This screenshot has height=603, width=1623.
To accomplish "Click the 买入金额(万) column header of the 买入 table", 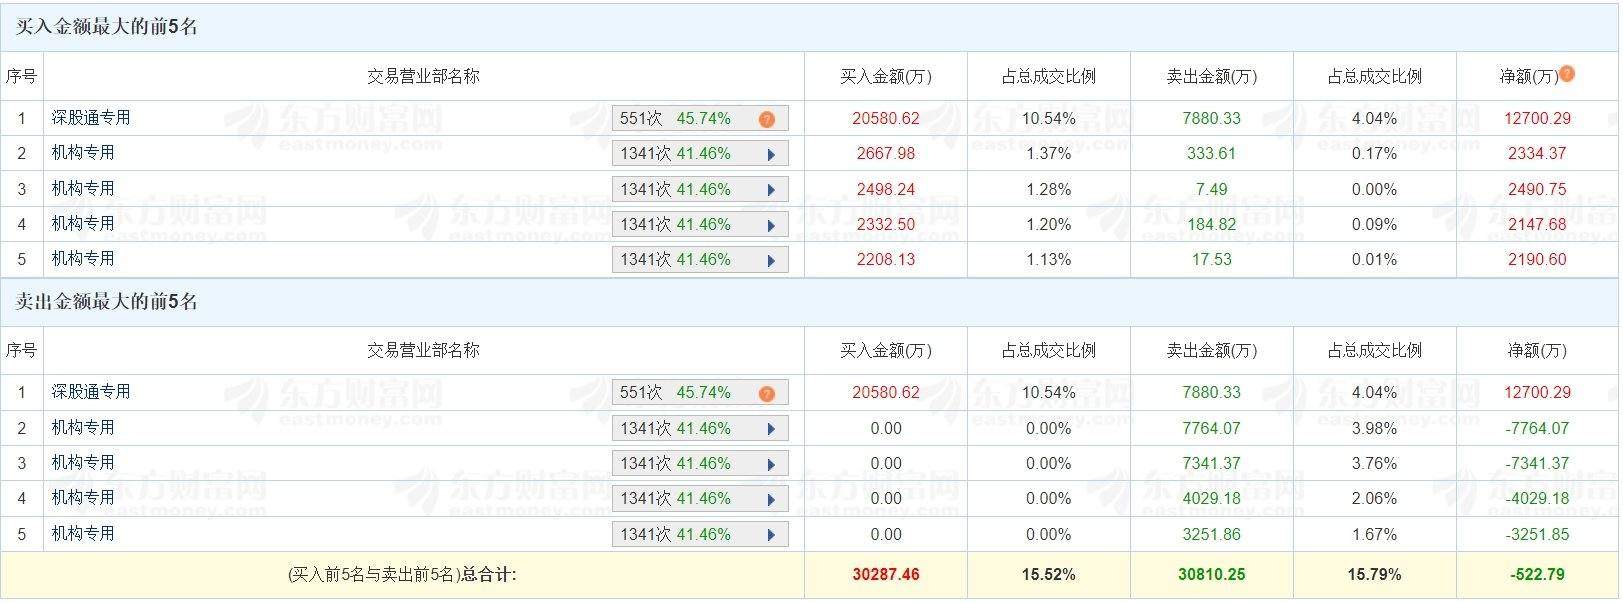I will point(885,77).
